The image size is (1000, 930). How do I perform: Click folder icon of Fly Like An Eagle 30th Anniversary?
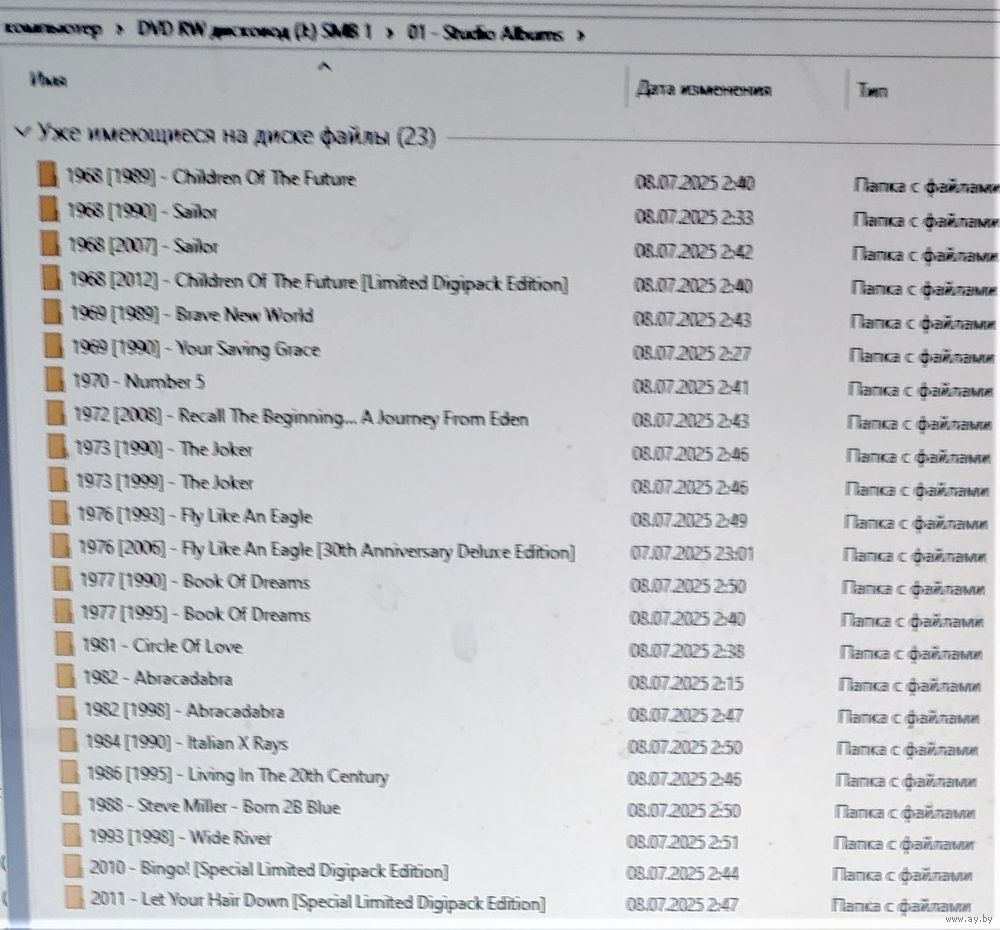(61, 545)
